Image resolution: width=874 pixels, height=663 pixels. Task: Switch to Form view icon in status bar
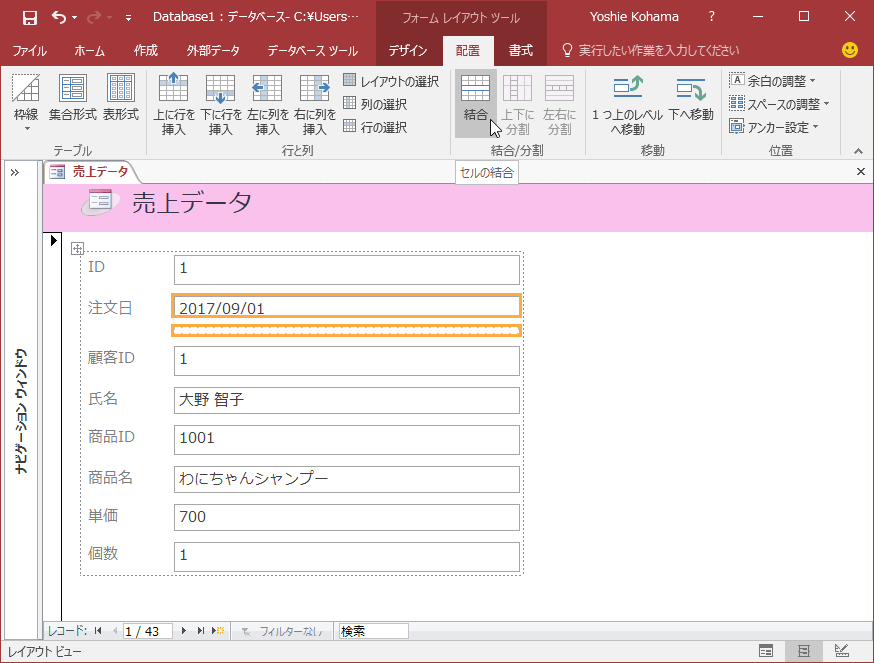pyautogui.click(x=766, y=651)
